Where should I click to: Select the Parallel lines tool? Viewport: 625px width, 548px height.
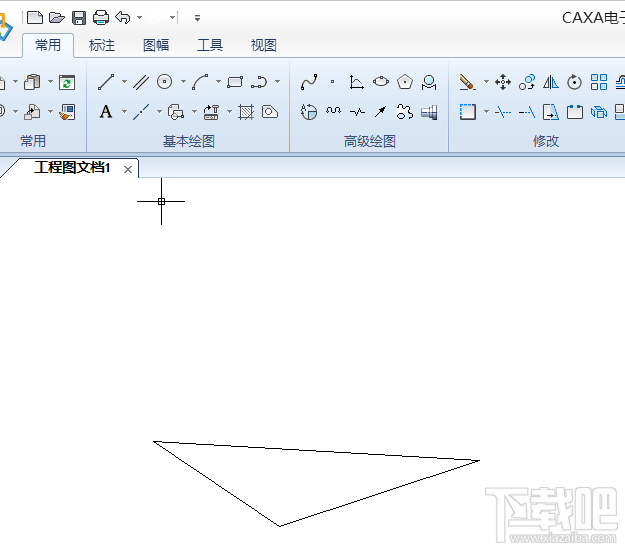click(141, 82)
